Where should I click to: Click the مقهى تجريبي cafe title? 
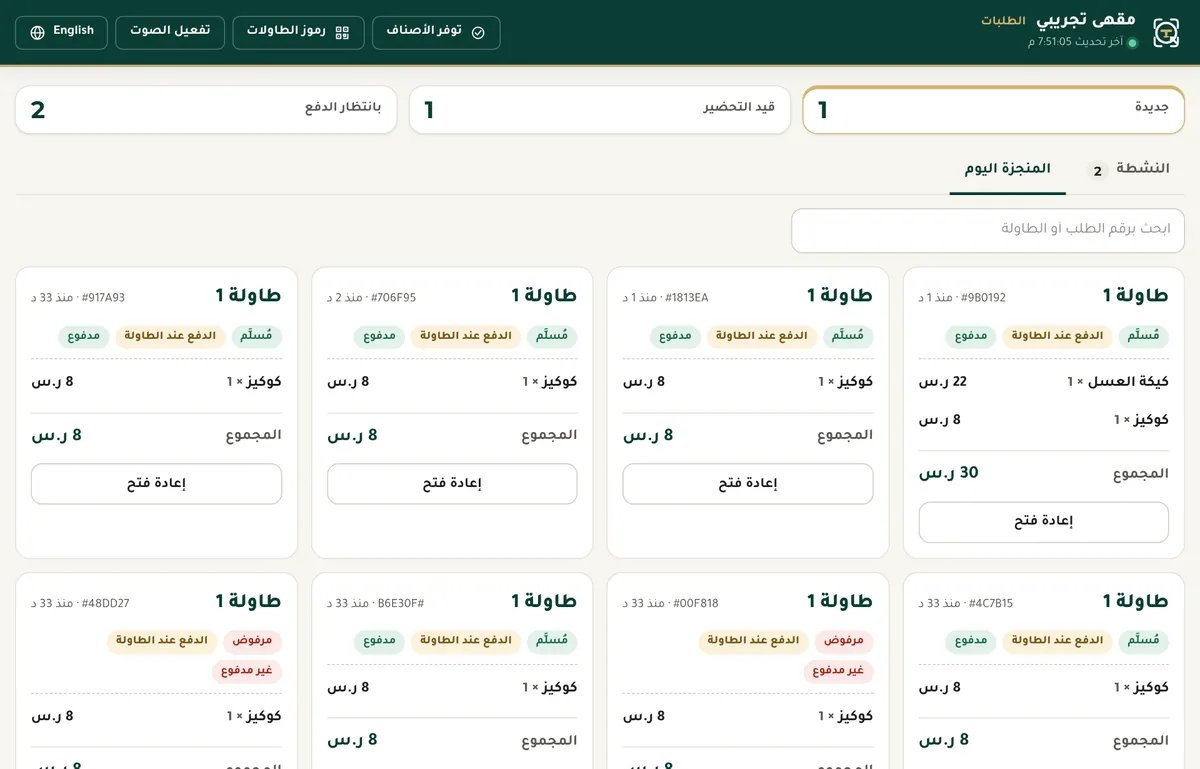tap(1085, 20)
